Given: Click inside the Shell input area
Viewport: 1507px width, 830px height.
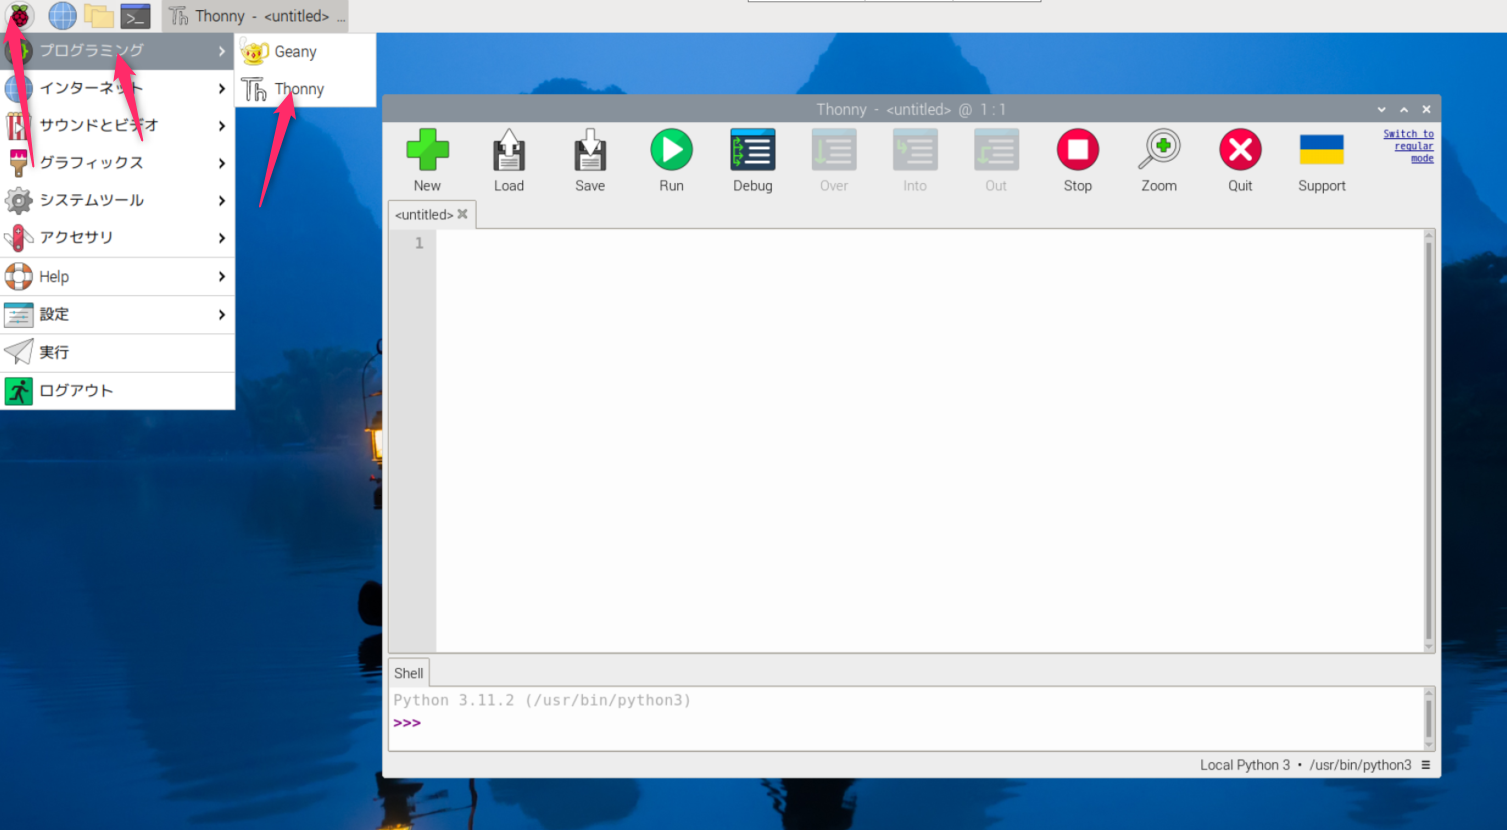Looking at the screenshot, I should [x=700, y=722].
